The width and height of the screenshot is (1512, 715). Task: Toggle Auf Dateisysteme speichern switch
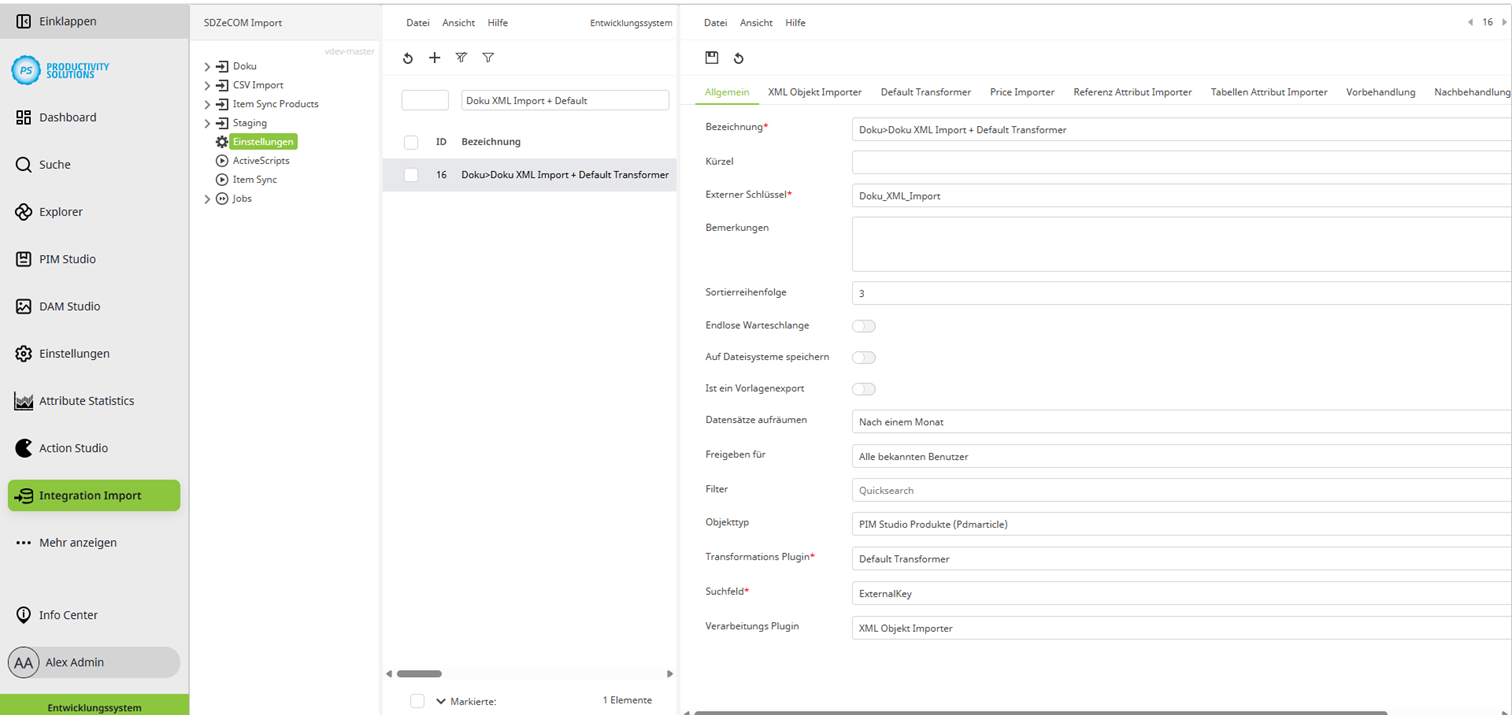tap(864, 358)
